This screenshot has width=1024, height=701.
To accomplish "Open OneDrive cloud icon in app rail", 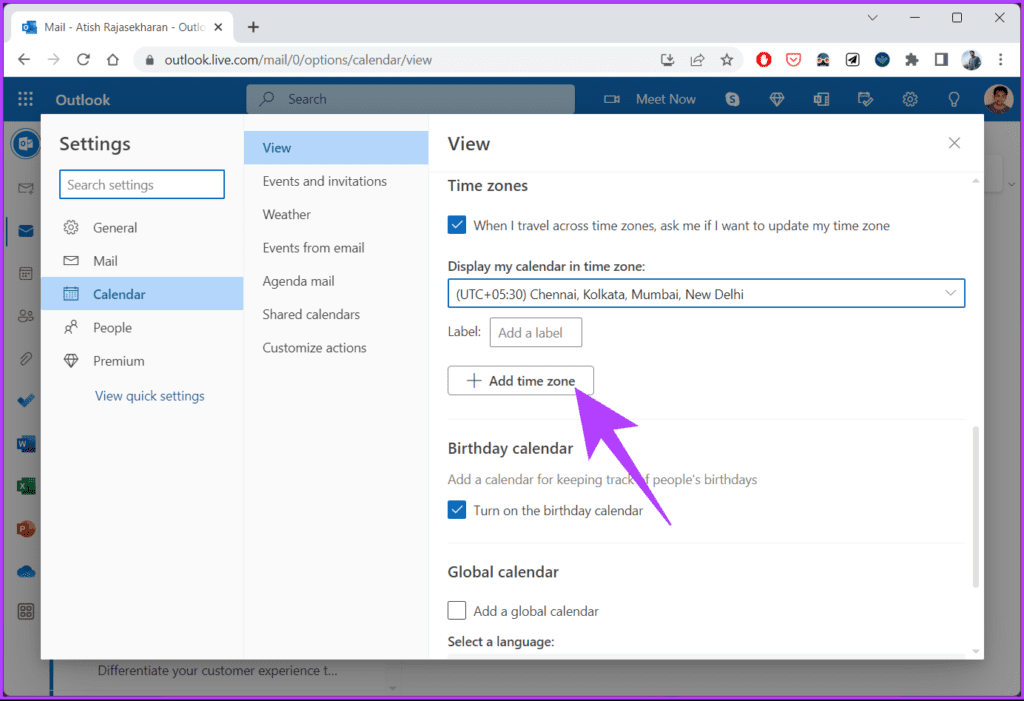I will (25, 572).
